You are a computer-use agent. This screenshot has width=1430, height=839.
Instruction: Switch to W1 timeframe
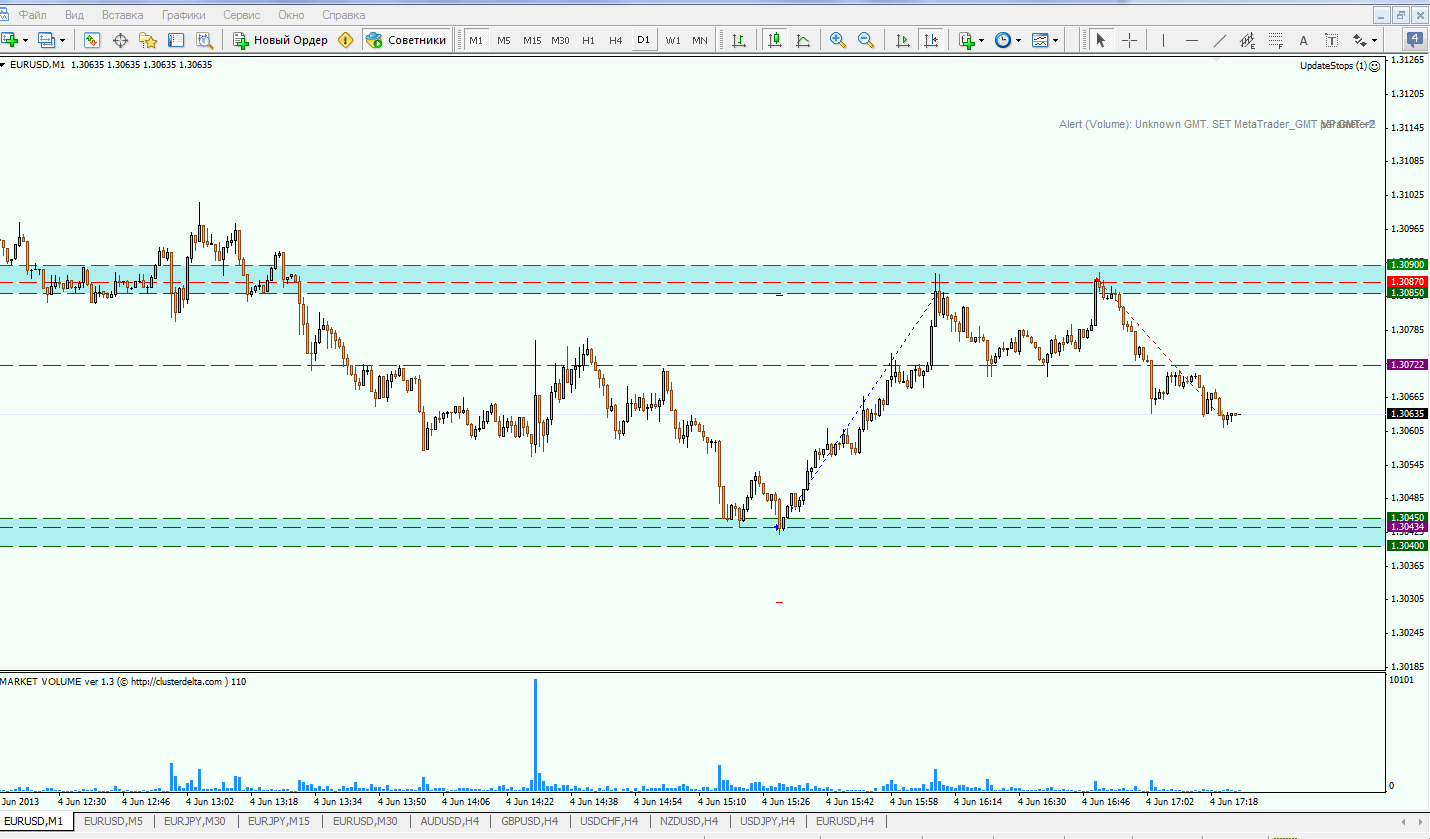click(x=673, y=40)
